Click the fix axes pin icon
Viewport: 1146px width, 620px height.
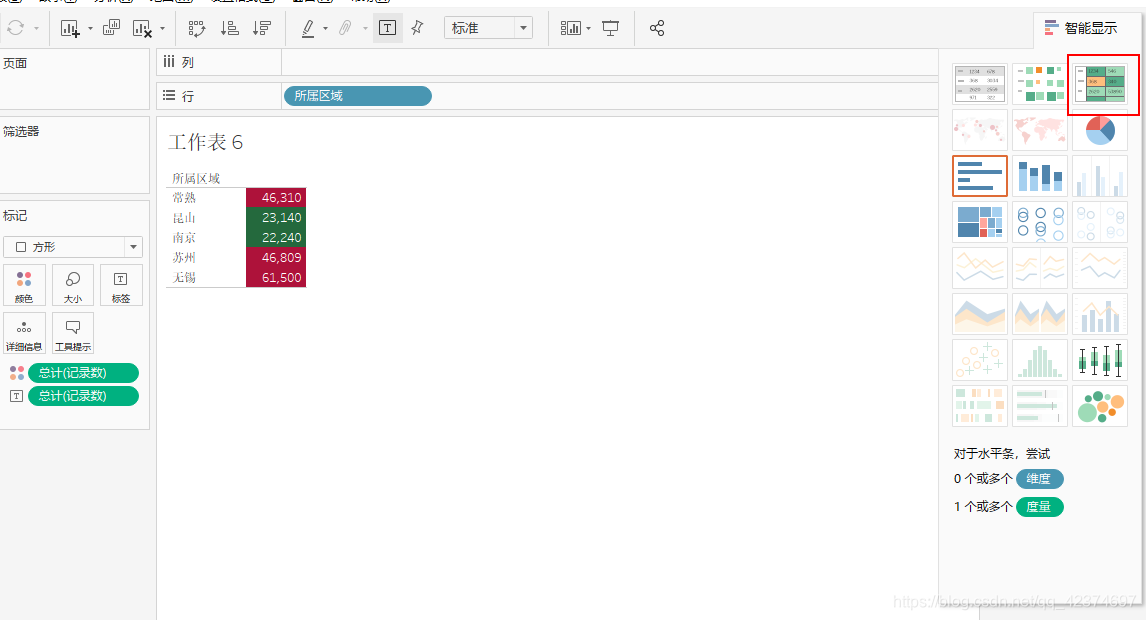(x=417, y=28)
